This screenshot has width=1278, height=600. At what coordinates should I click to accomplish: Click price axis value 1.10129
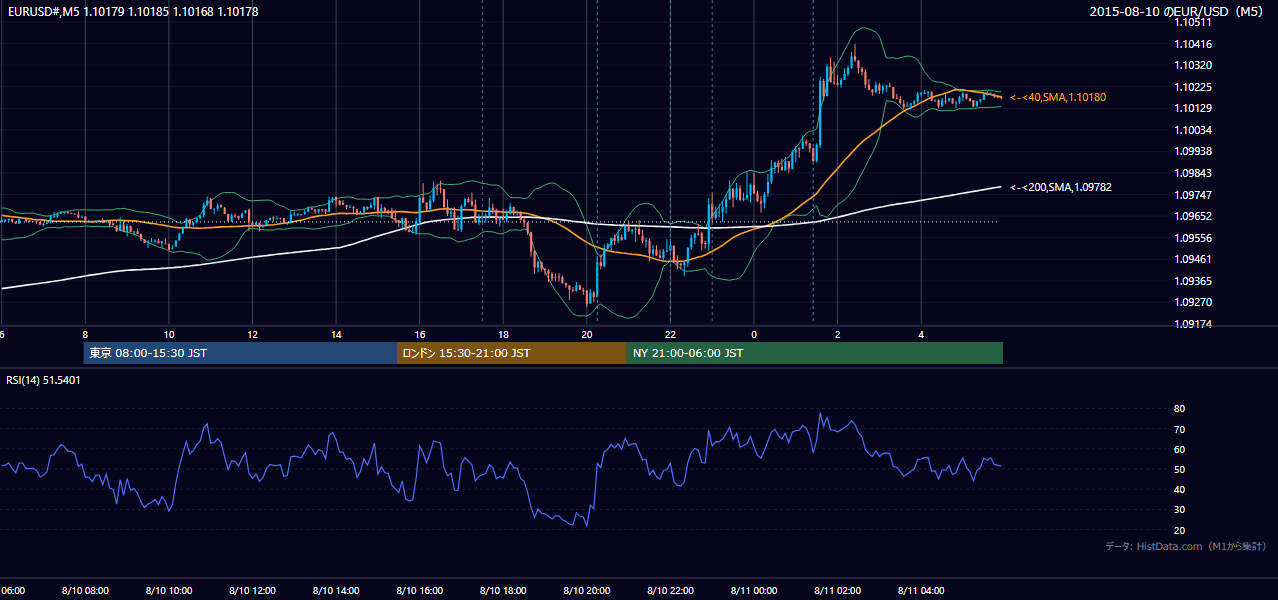click(x=1192, y=108)
